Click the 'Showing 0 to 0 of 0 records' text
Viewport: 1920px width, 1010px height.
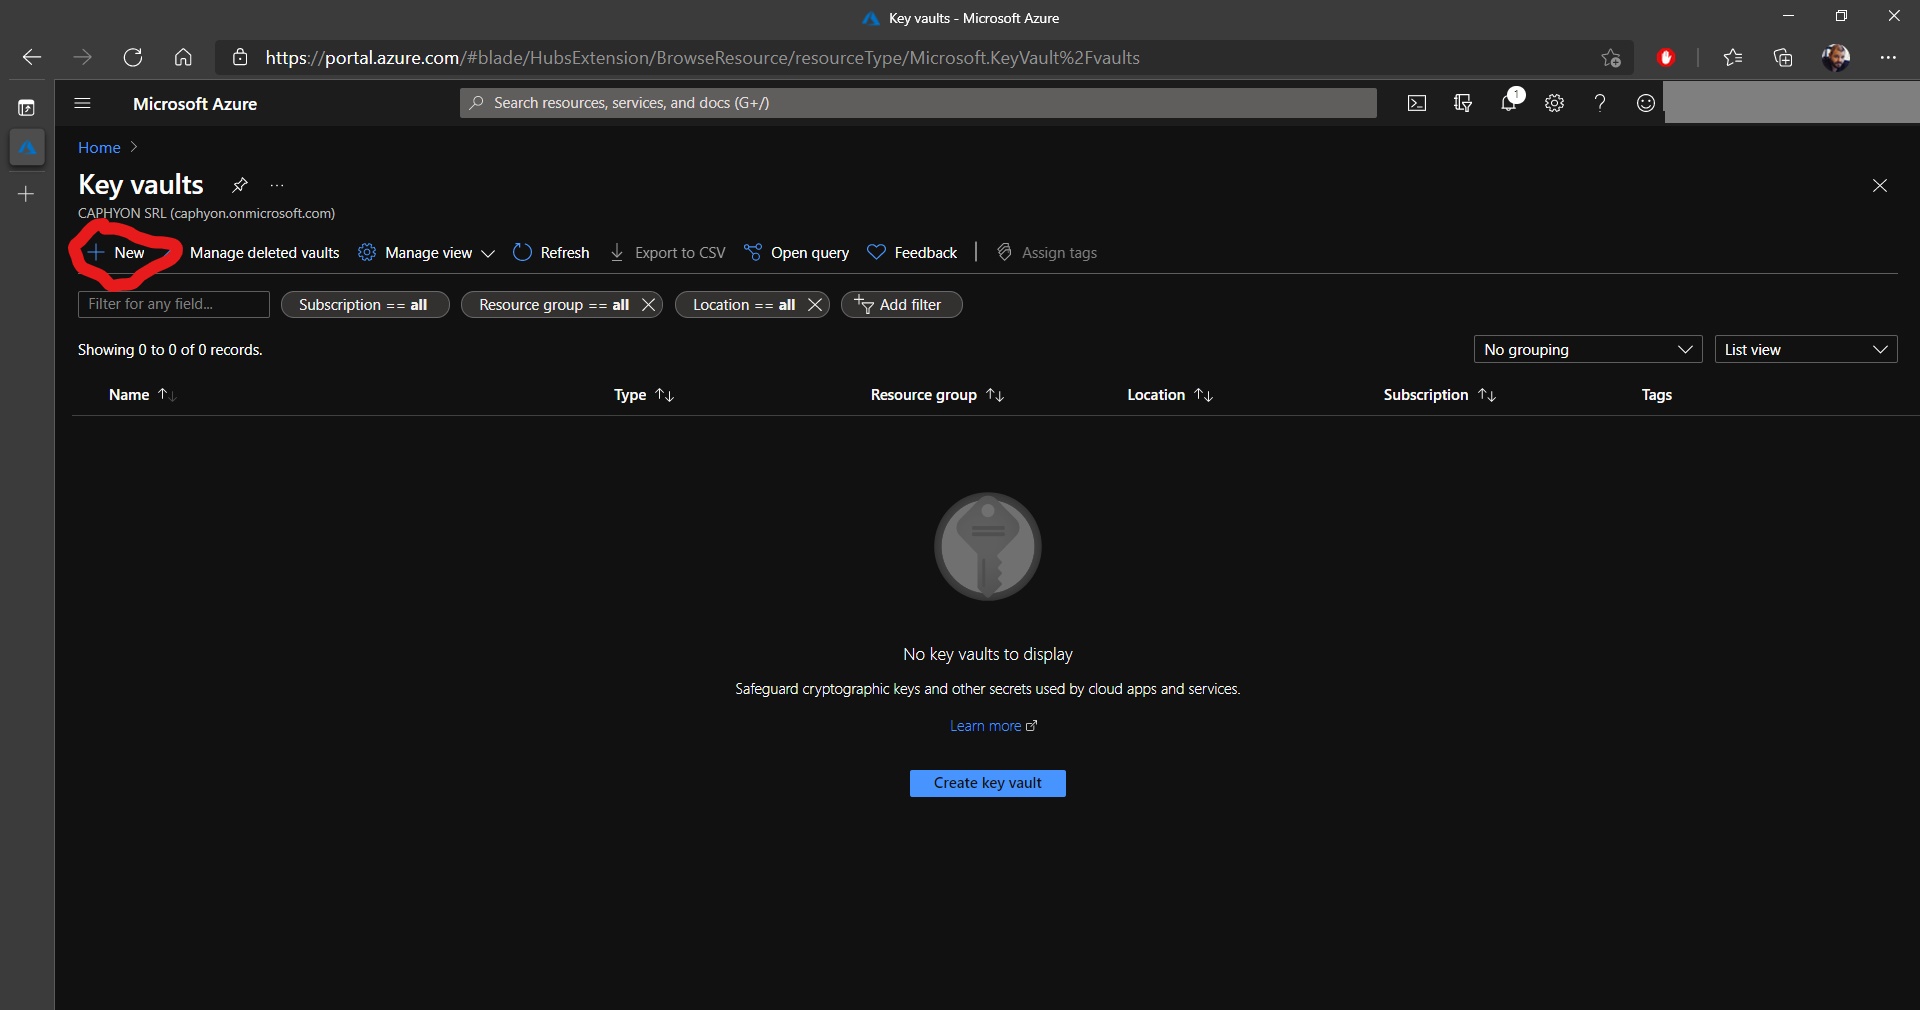(x=170, y=350)
